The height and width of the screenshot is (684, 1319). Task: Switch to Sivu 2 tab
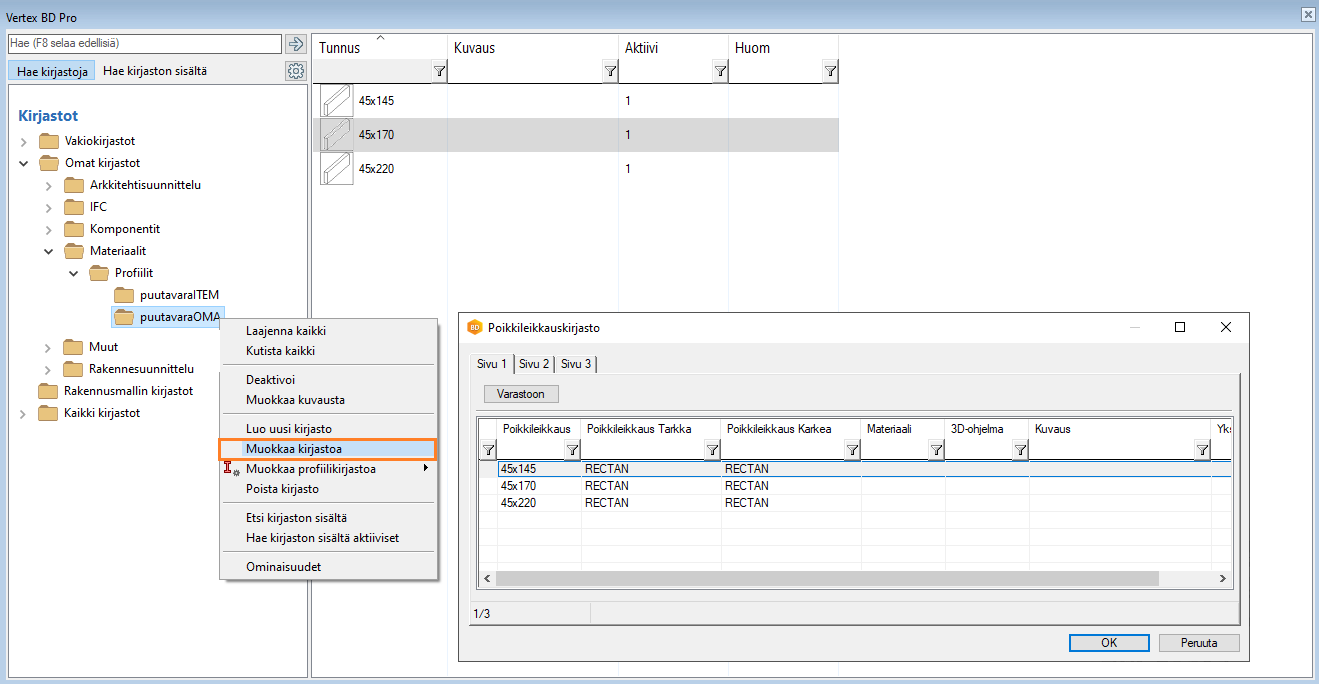coord(533,364)
